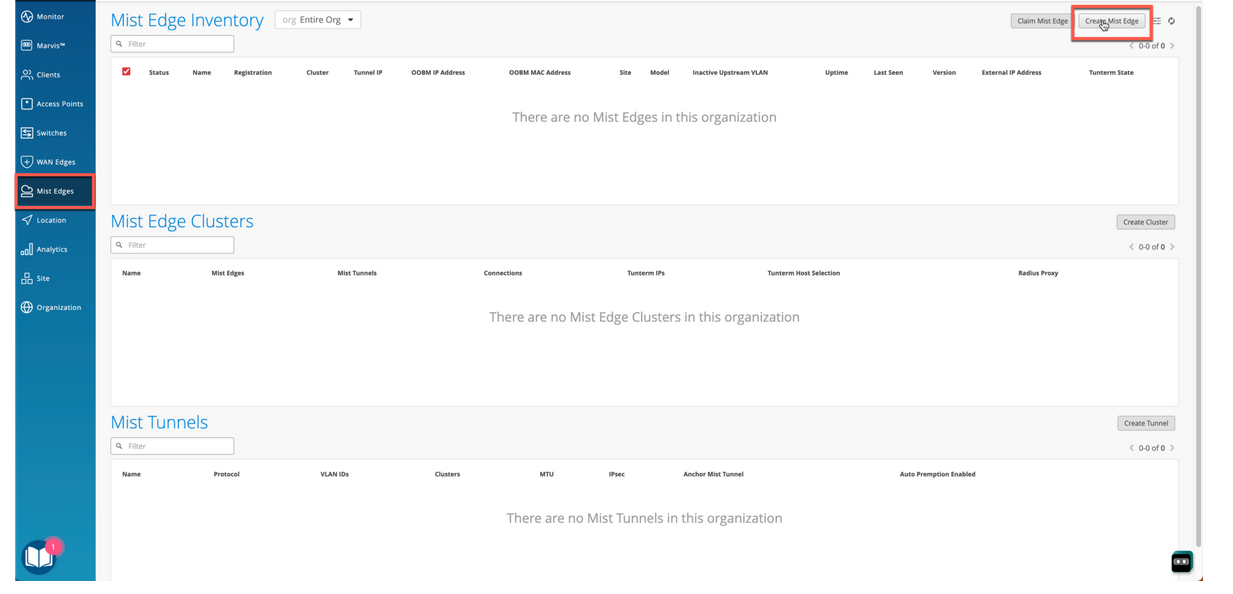Click the Marvis sidebar icon
This screenshot has height=594, width=1233.
(x=27, y=46)
